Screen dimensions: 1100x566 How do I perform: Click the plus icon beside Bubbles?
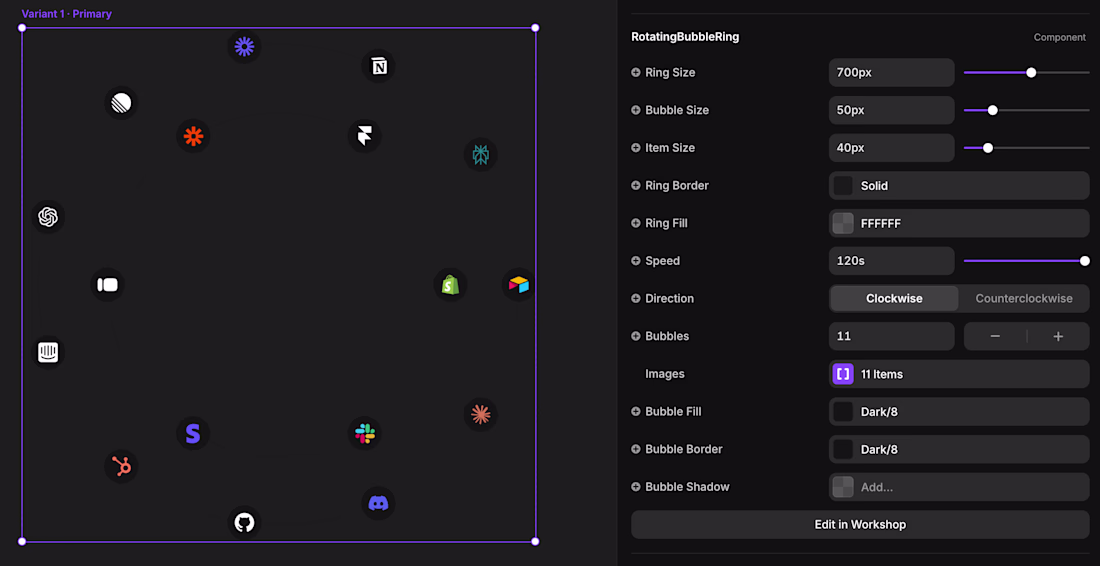pos(636,336)
